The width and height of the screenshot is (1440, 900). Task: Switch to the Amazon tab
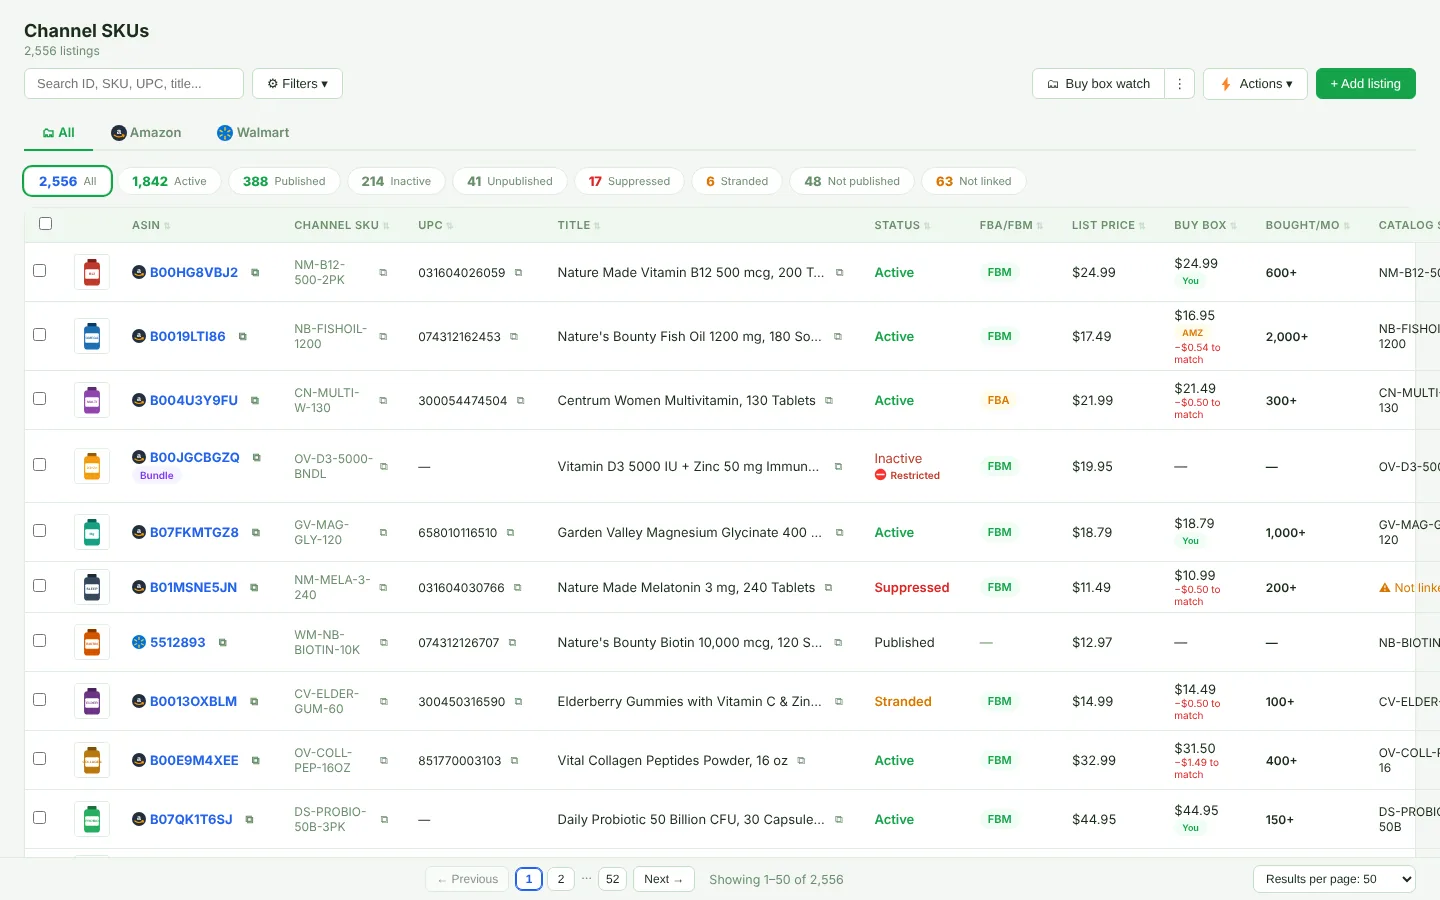coord(146,133)
